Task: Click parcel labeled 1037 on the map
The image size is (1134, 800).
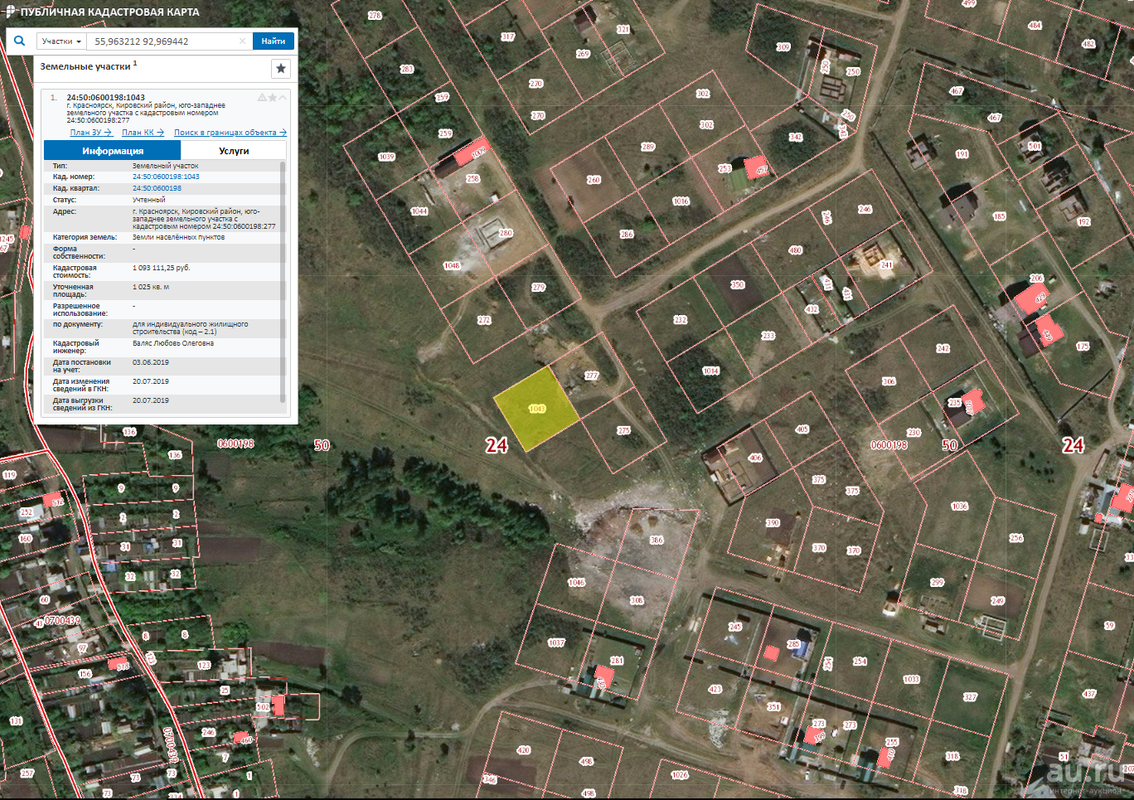Action: click(555, 642)
